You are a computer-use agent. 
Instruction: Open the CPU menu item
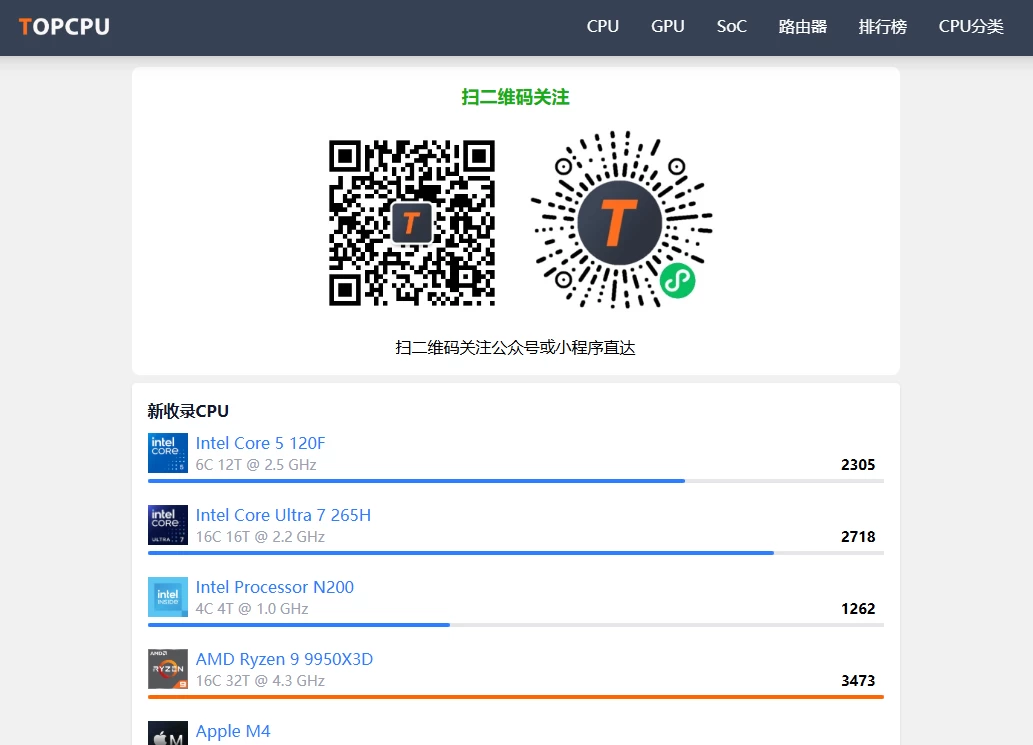[x=603, y=27]
